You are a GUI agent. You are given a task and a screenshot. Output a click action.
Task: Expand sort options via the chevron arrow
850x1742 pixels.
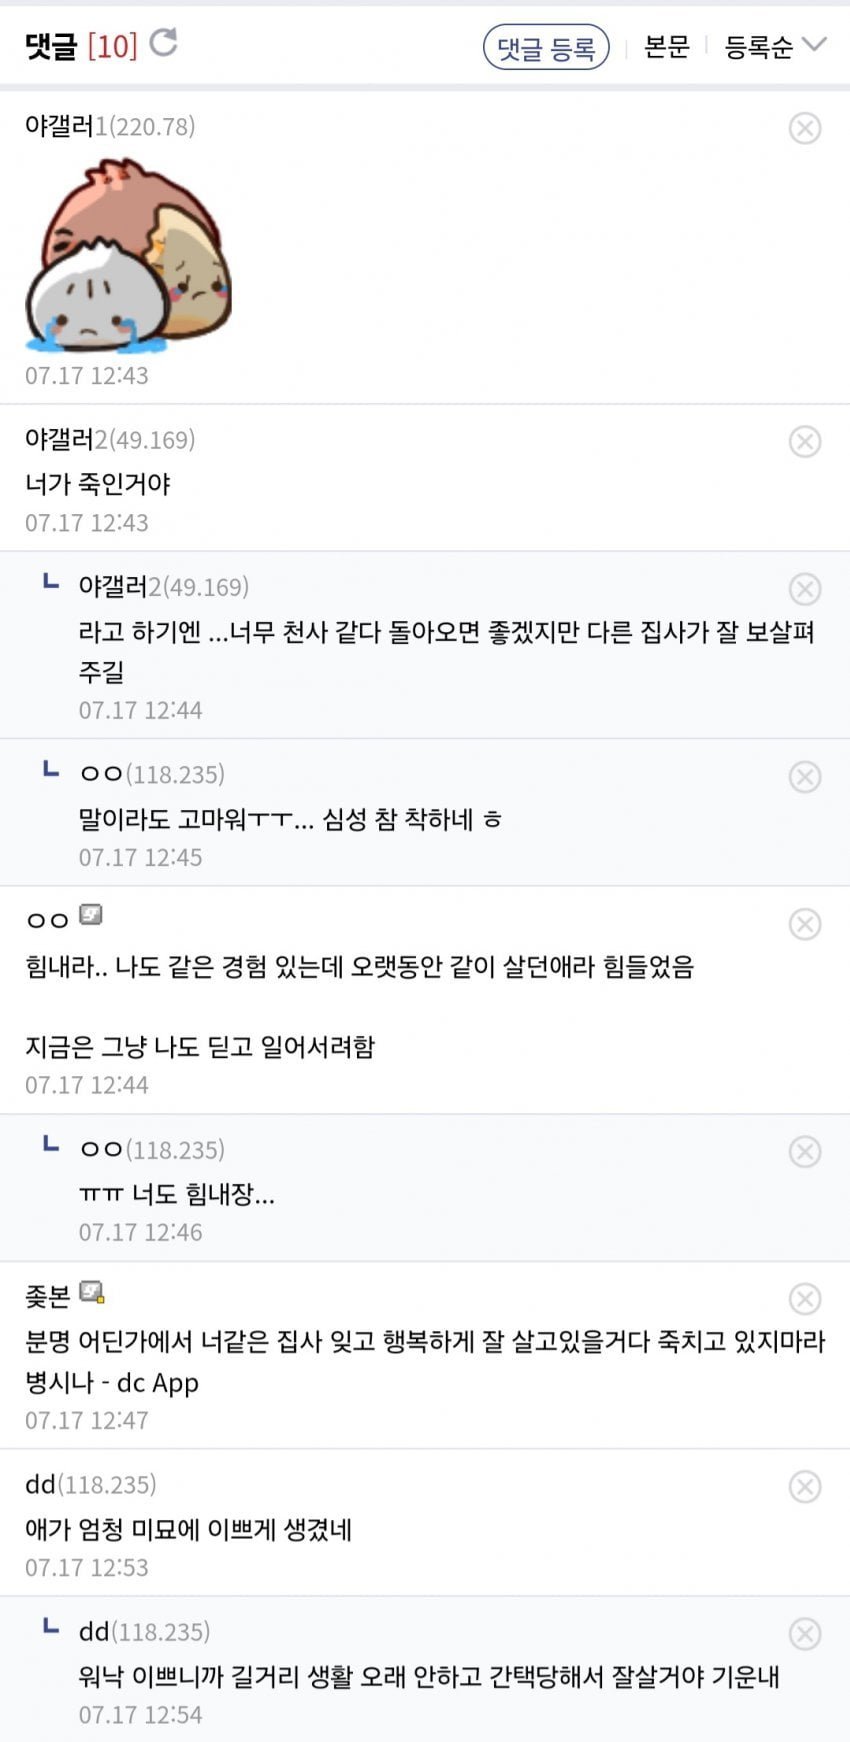[815, 44]
